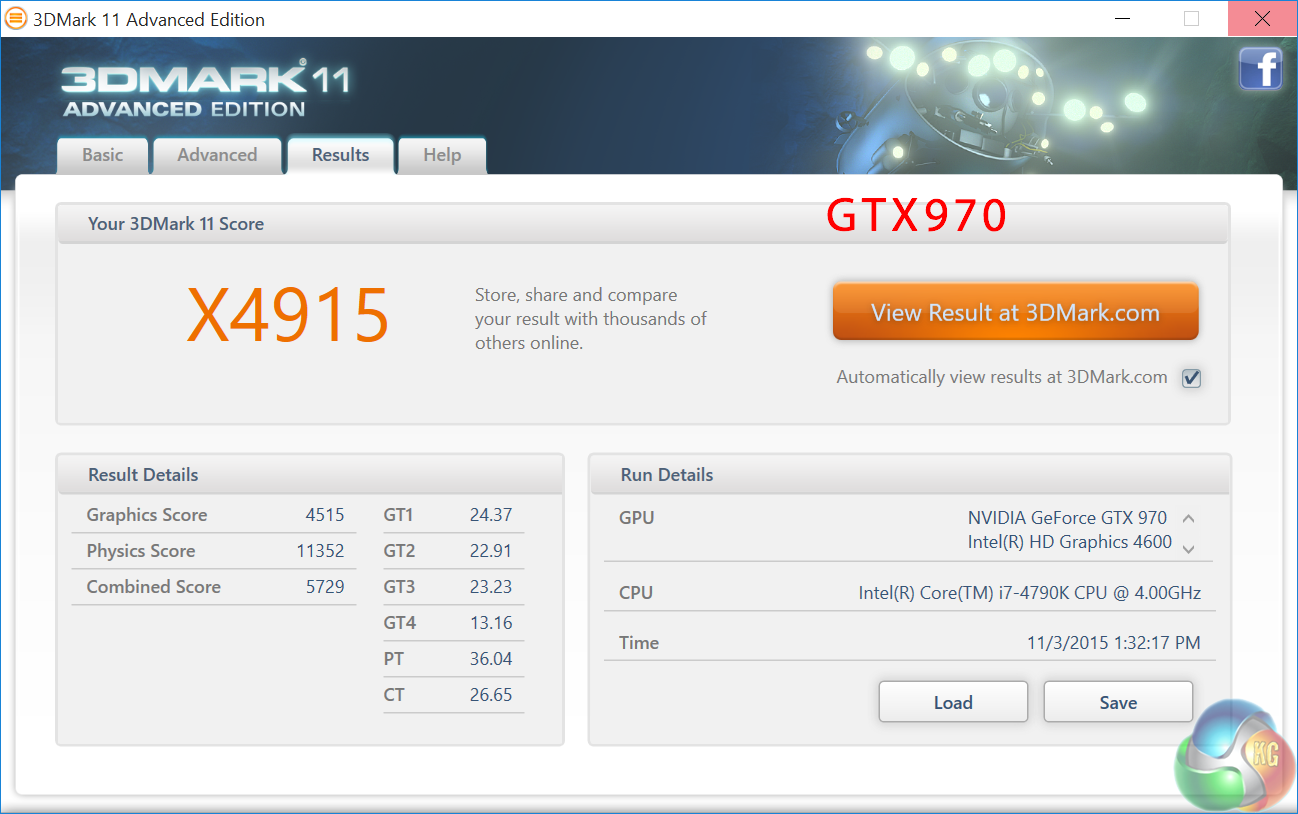Image resolution: width=1298 pixels, height=814 pixels.
Task: Select the Results tab
Action: [x=340, y=155]
